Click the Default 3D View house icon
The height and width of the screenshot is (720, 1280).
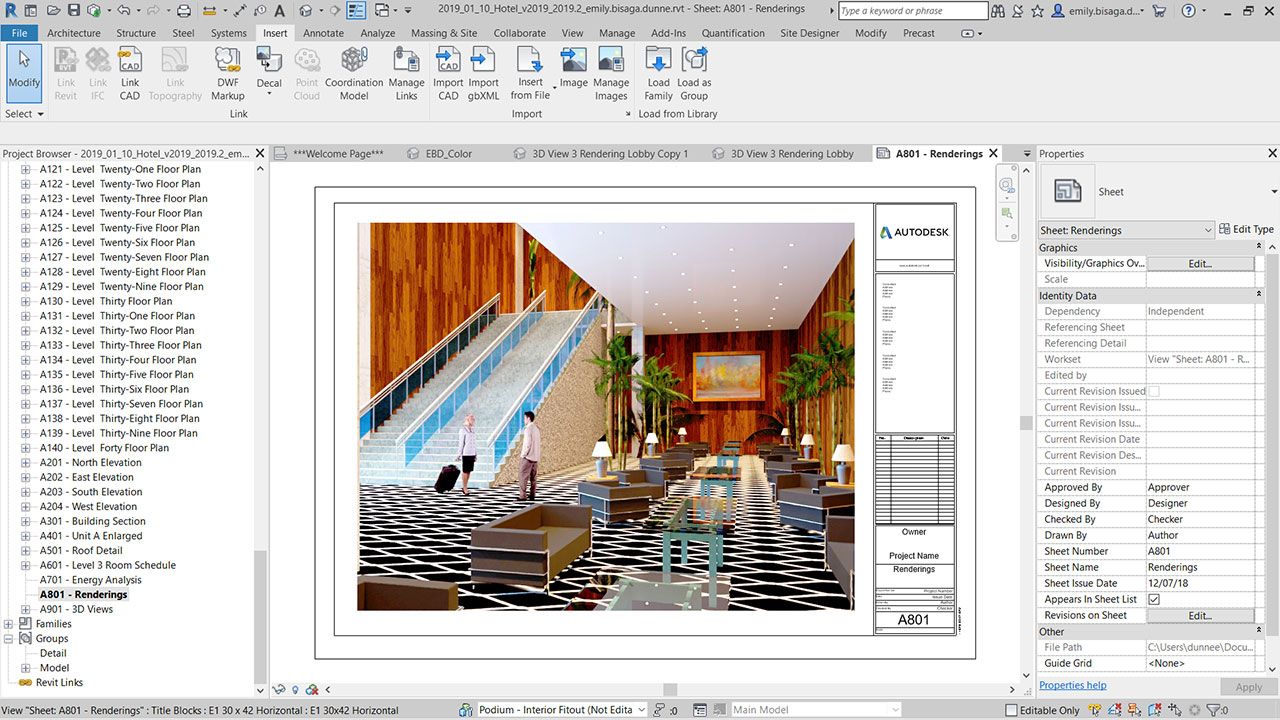[x=305, y=10]
